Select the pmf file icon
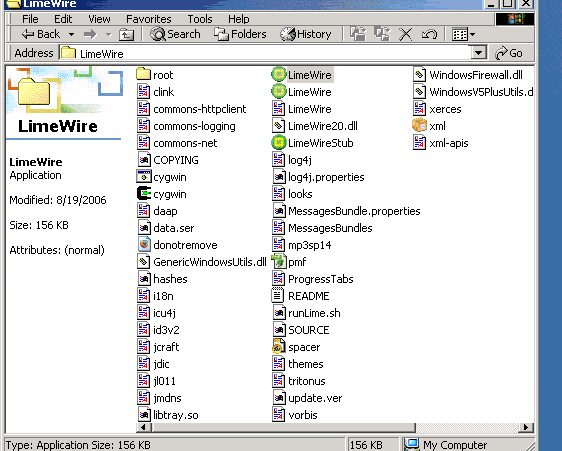This screenshot has height=451, width=562. pyautogui.click(x=278, y=262)
